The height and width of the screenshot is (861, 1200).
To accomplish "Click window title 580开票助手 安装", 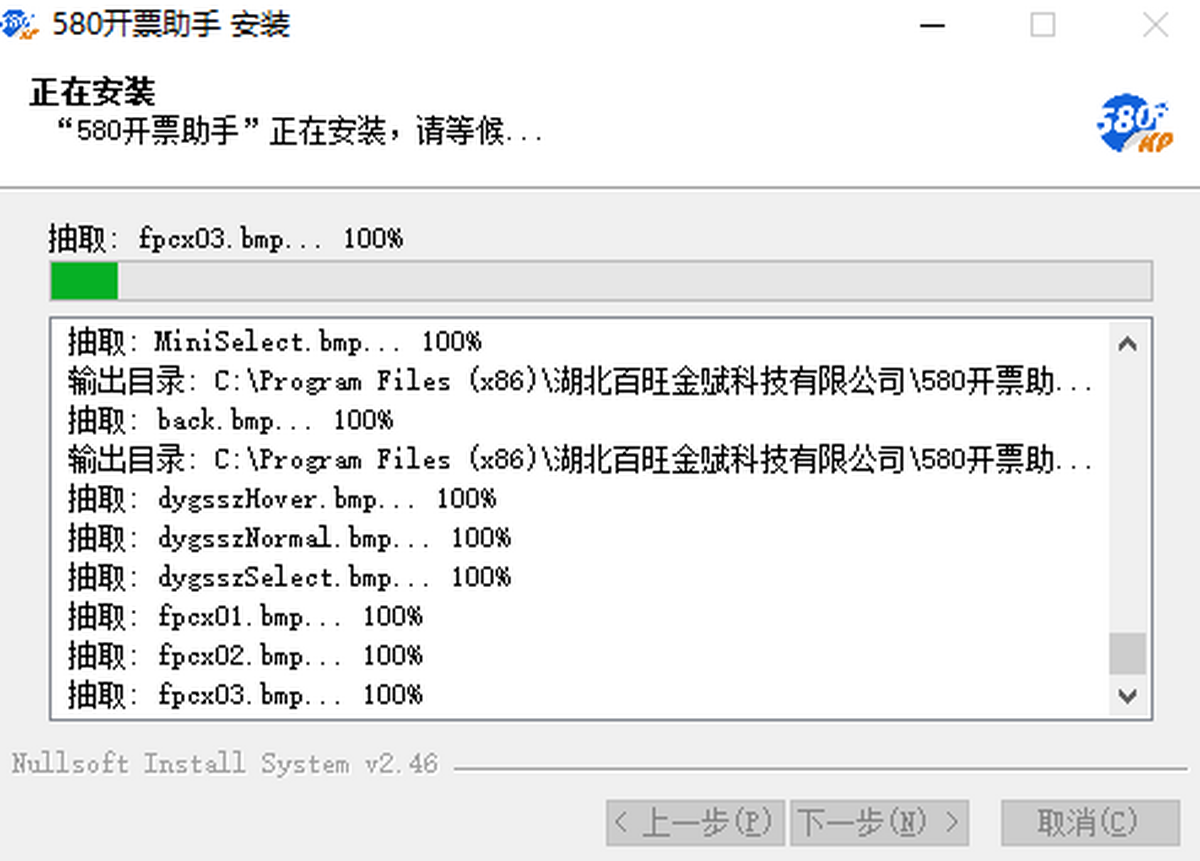I will (x=170, y=24).
